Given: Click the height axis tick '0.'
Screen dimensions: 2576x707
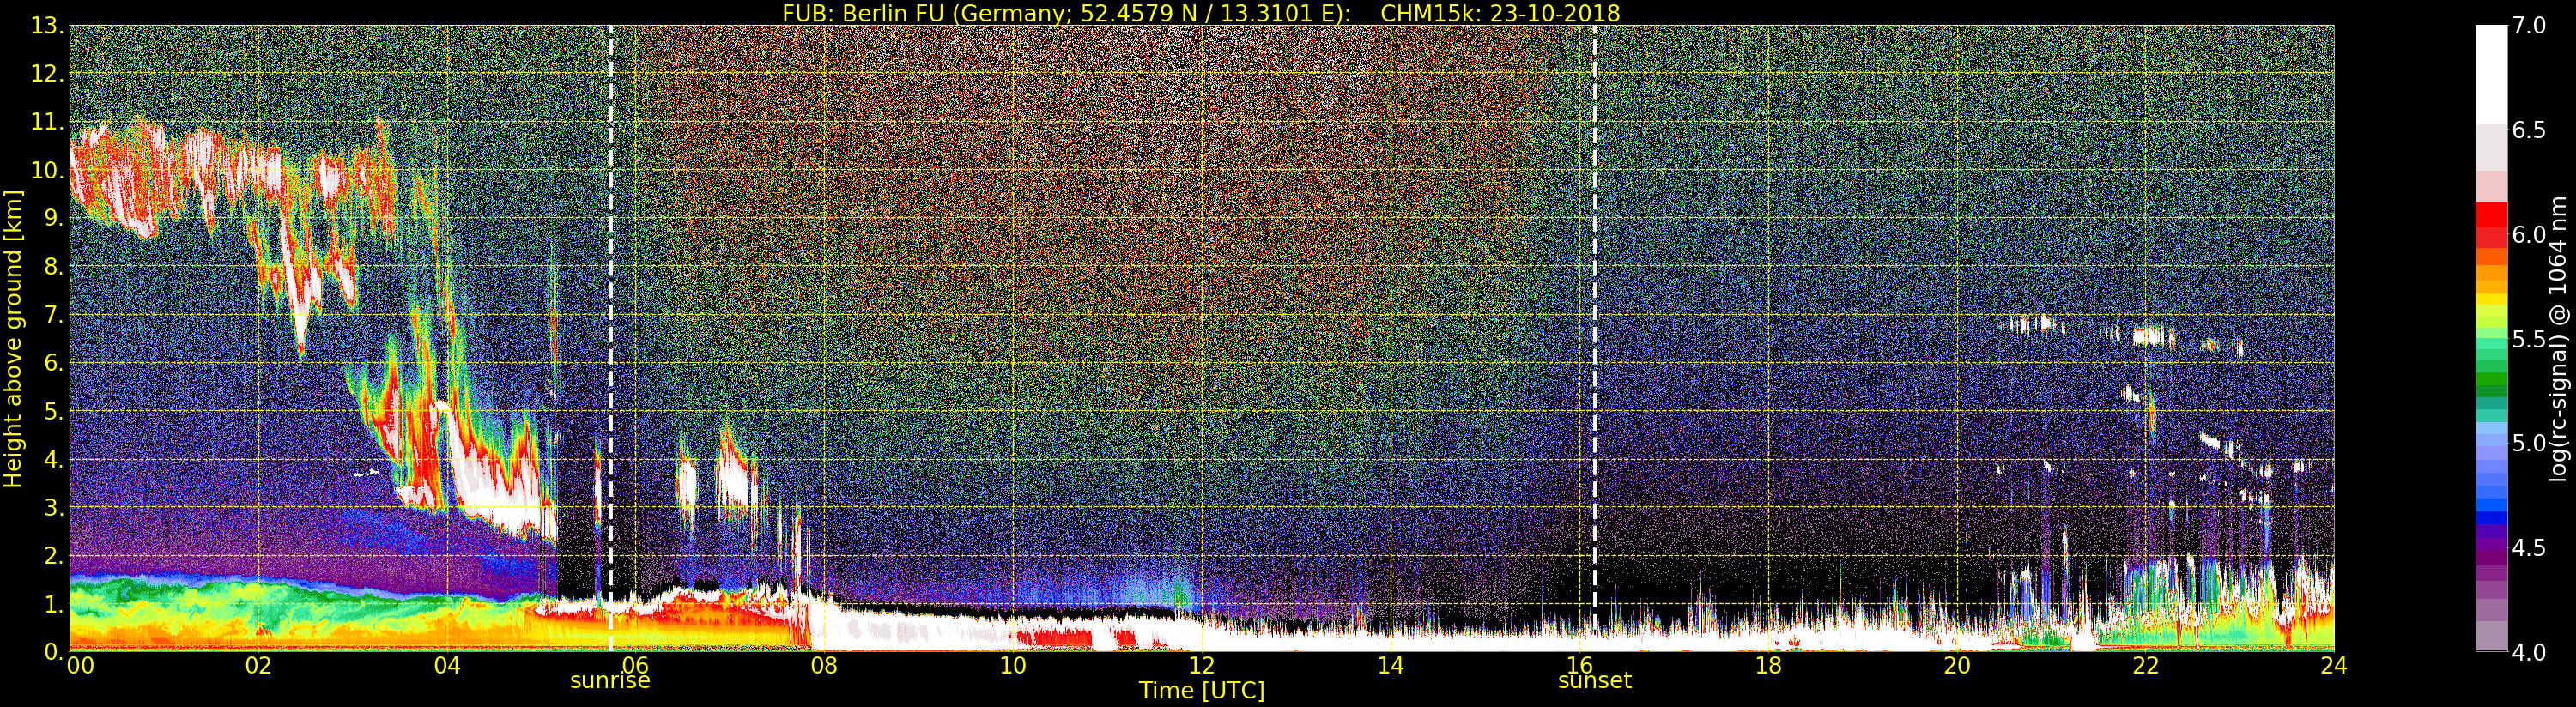Looking at the screenshot, I should click(x=55, y=652).
